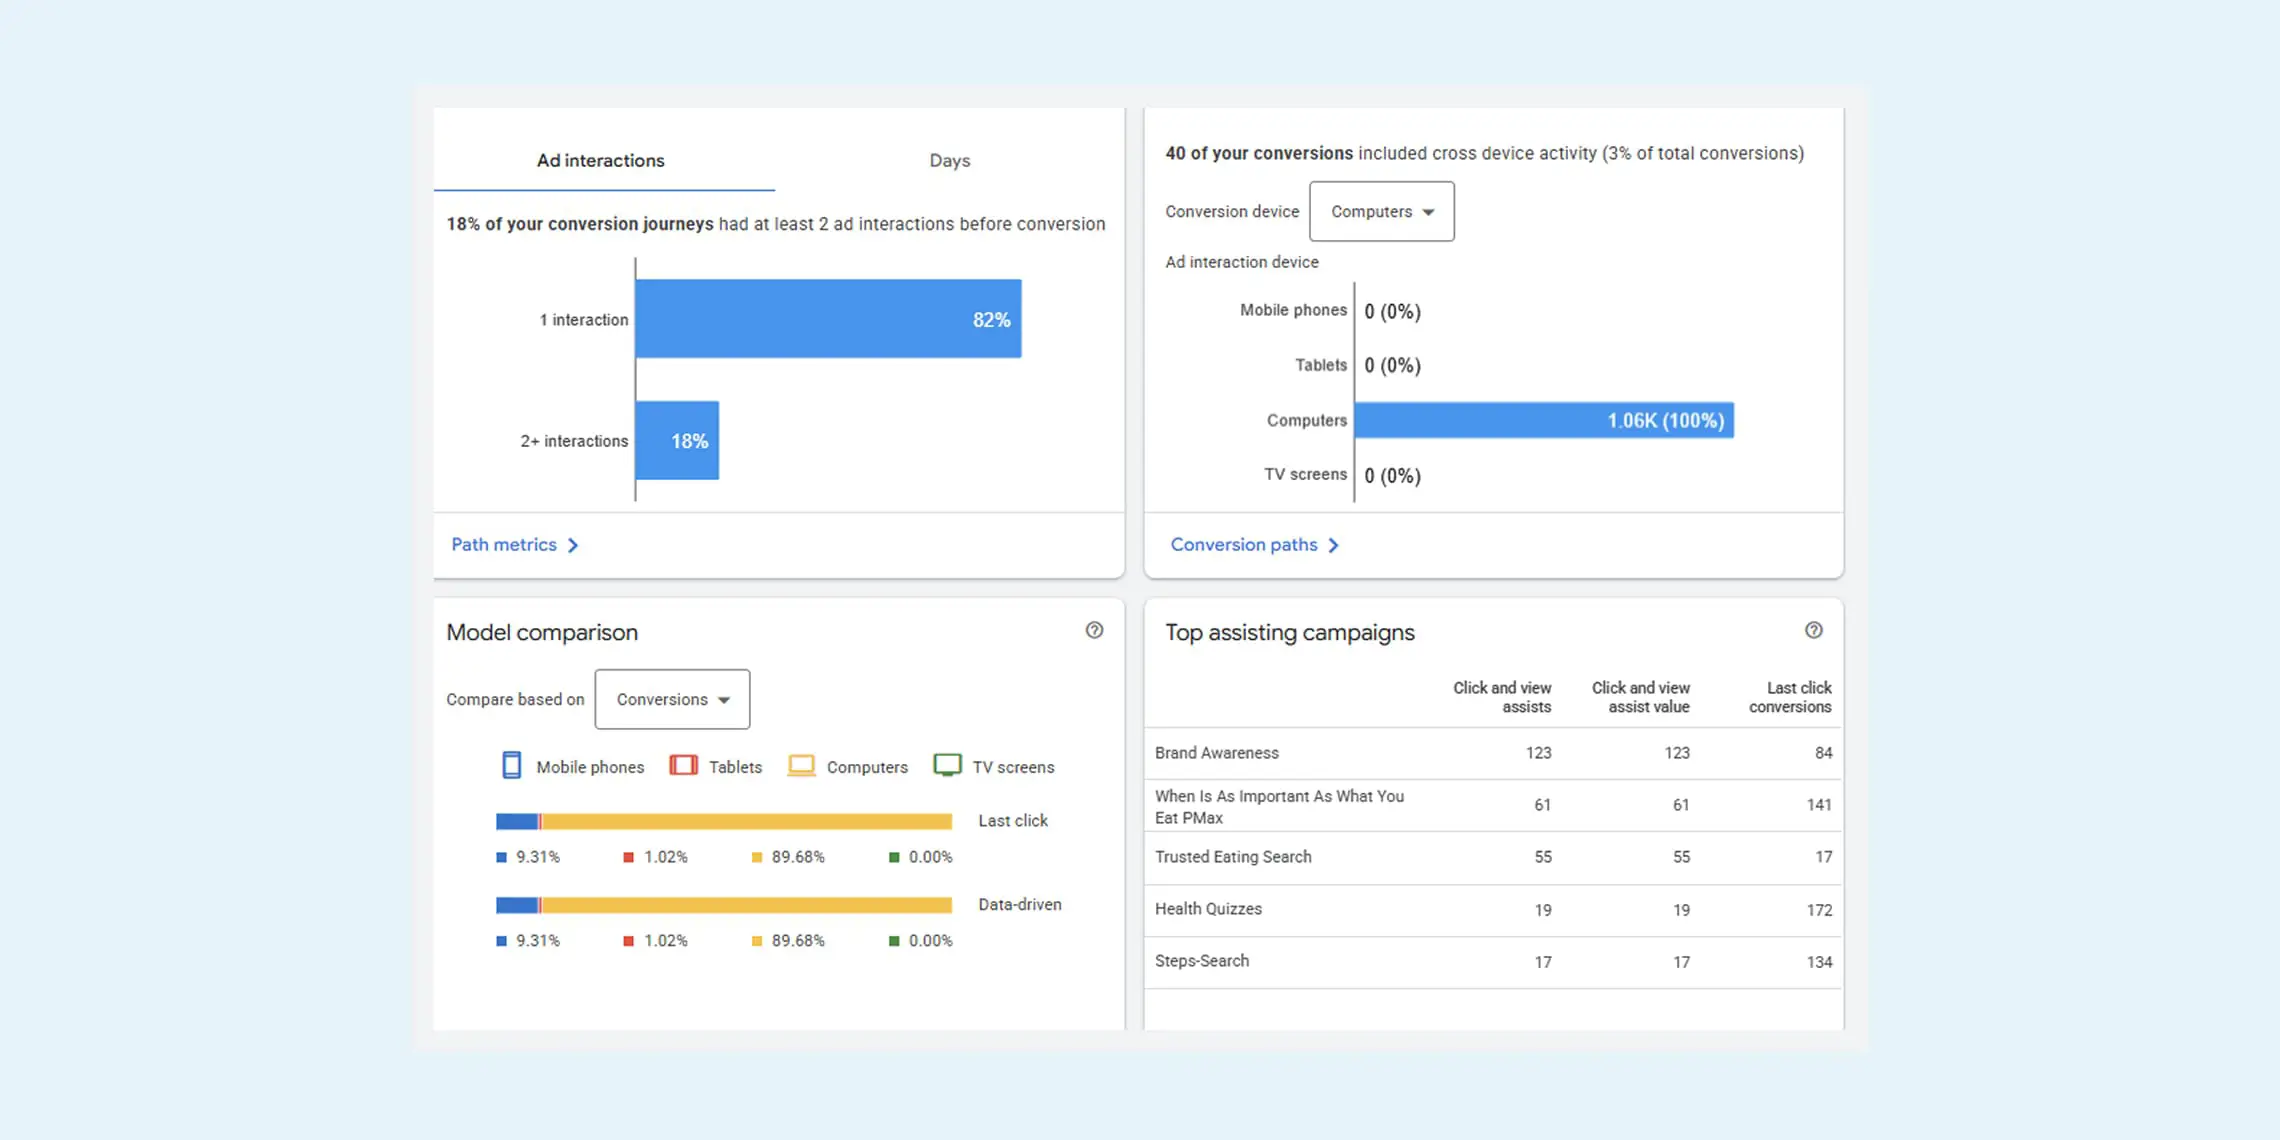This screenshot has width=2280, height=1140.
Task: Open the Path metrics link
Action: [x=504, y=545]
